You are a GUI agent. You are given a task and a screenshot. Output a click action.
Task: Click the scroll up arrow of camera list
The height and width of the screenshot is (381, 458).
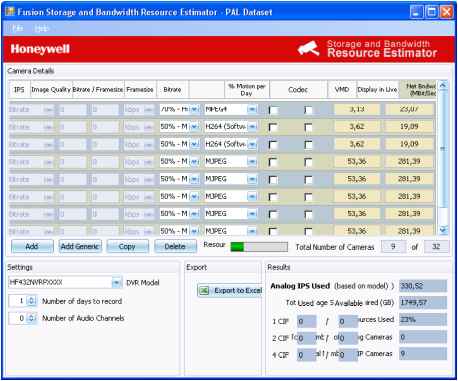pyautogui.click(x=443, y=86)
